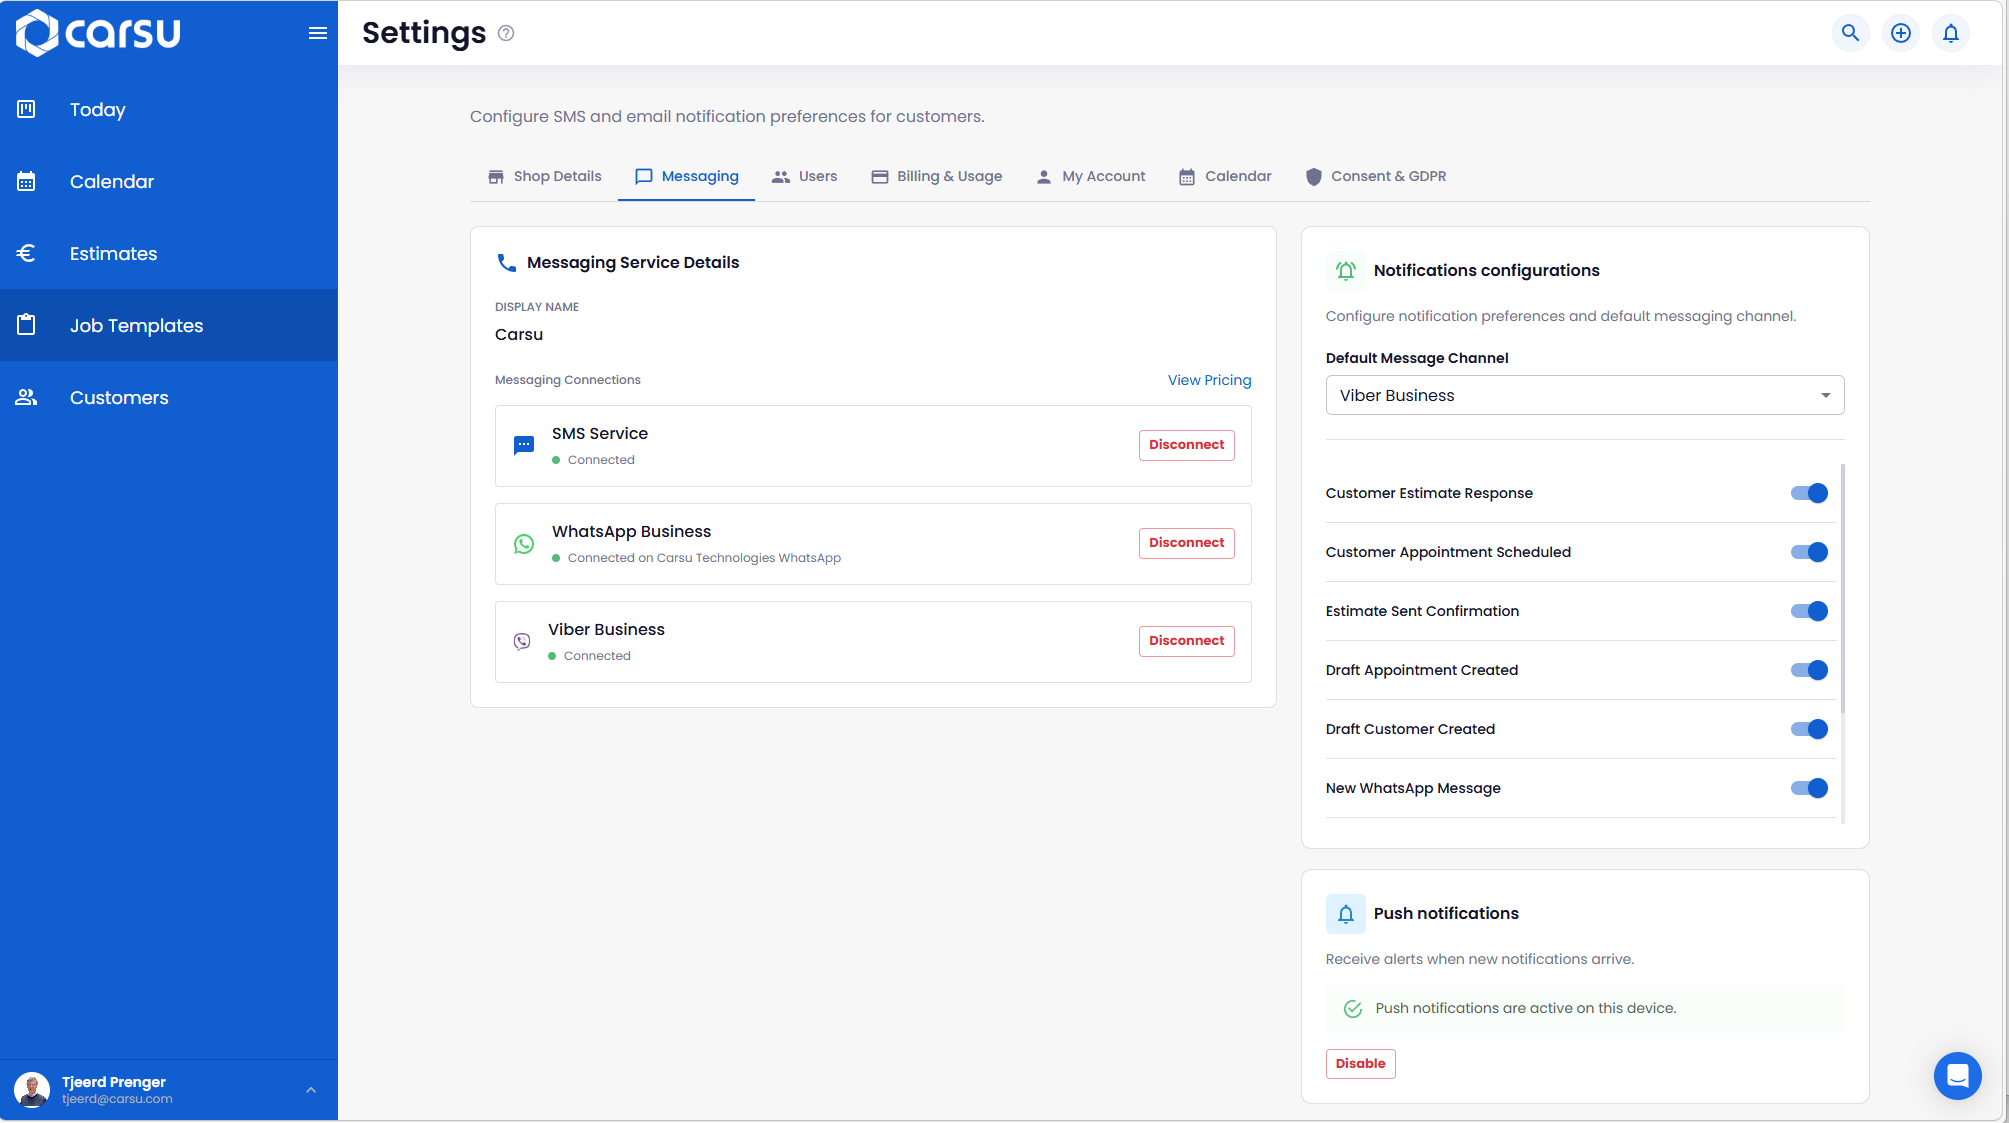
Task: Turn off Draft Appointment Created notifications
Action: coord(1808,670)
